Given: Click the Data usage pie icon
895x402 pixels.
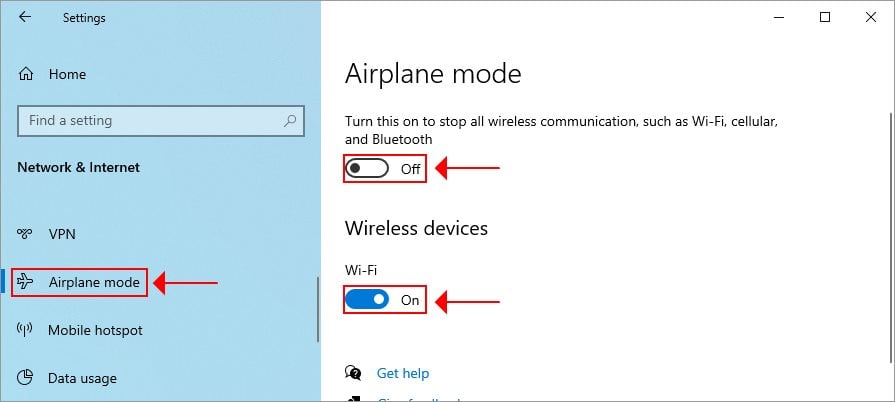Looking at the screenshot, I should (x=25, y=377).
